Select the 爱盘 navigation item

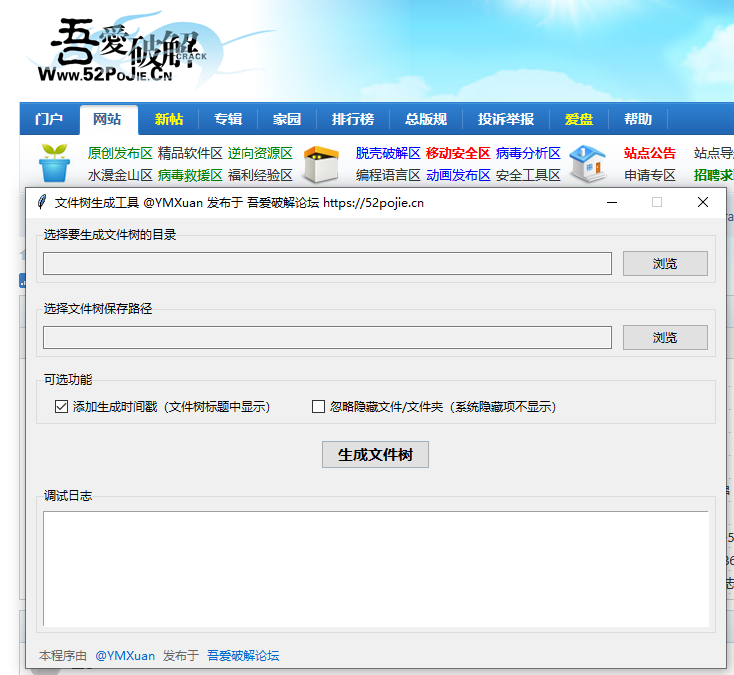tap(578, 119)
